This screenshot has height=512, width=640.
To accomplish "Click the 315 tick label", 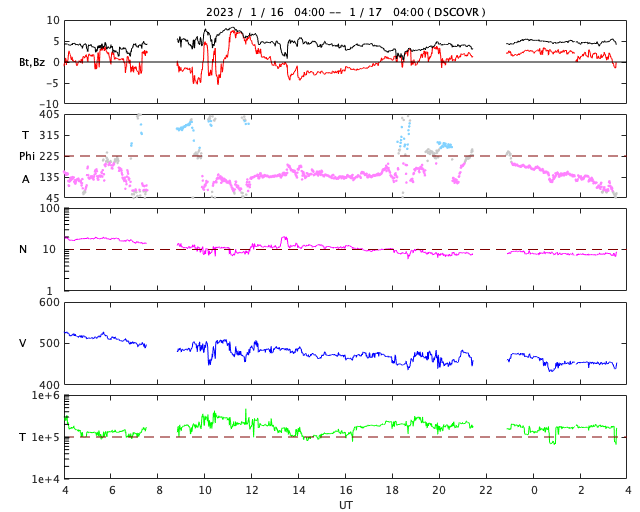I will (49, 135).
